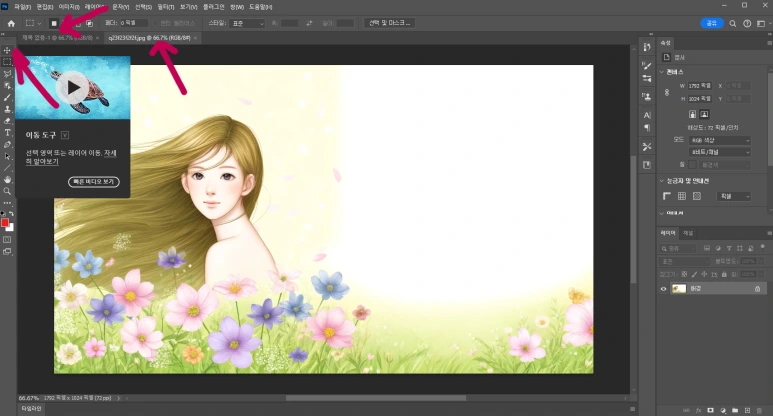Open the RGB 색상 mode dropdown

pos(719,140)
